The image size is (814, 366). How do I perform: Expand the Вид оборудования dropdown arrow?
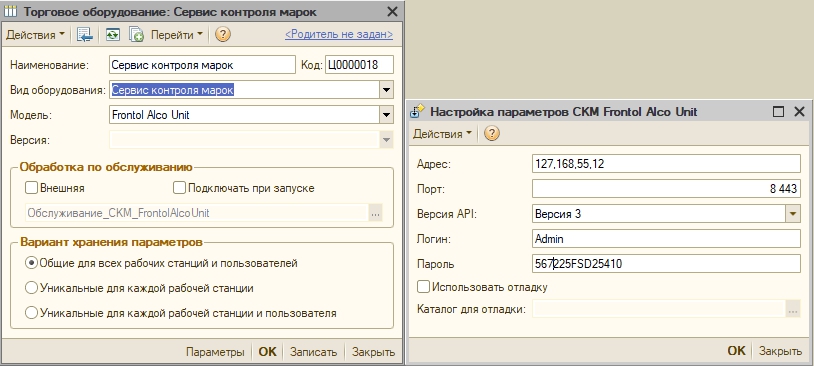pos(386,90)
